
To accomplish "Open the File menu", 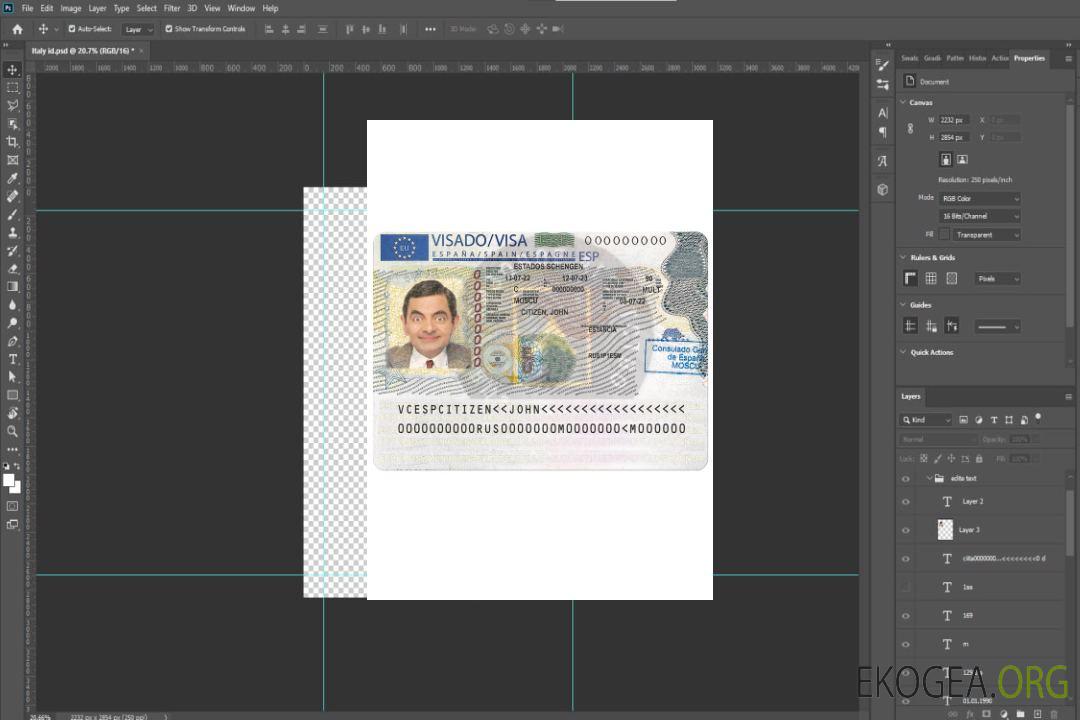I will click(x=28, y=8).
